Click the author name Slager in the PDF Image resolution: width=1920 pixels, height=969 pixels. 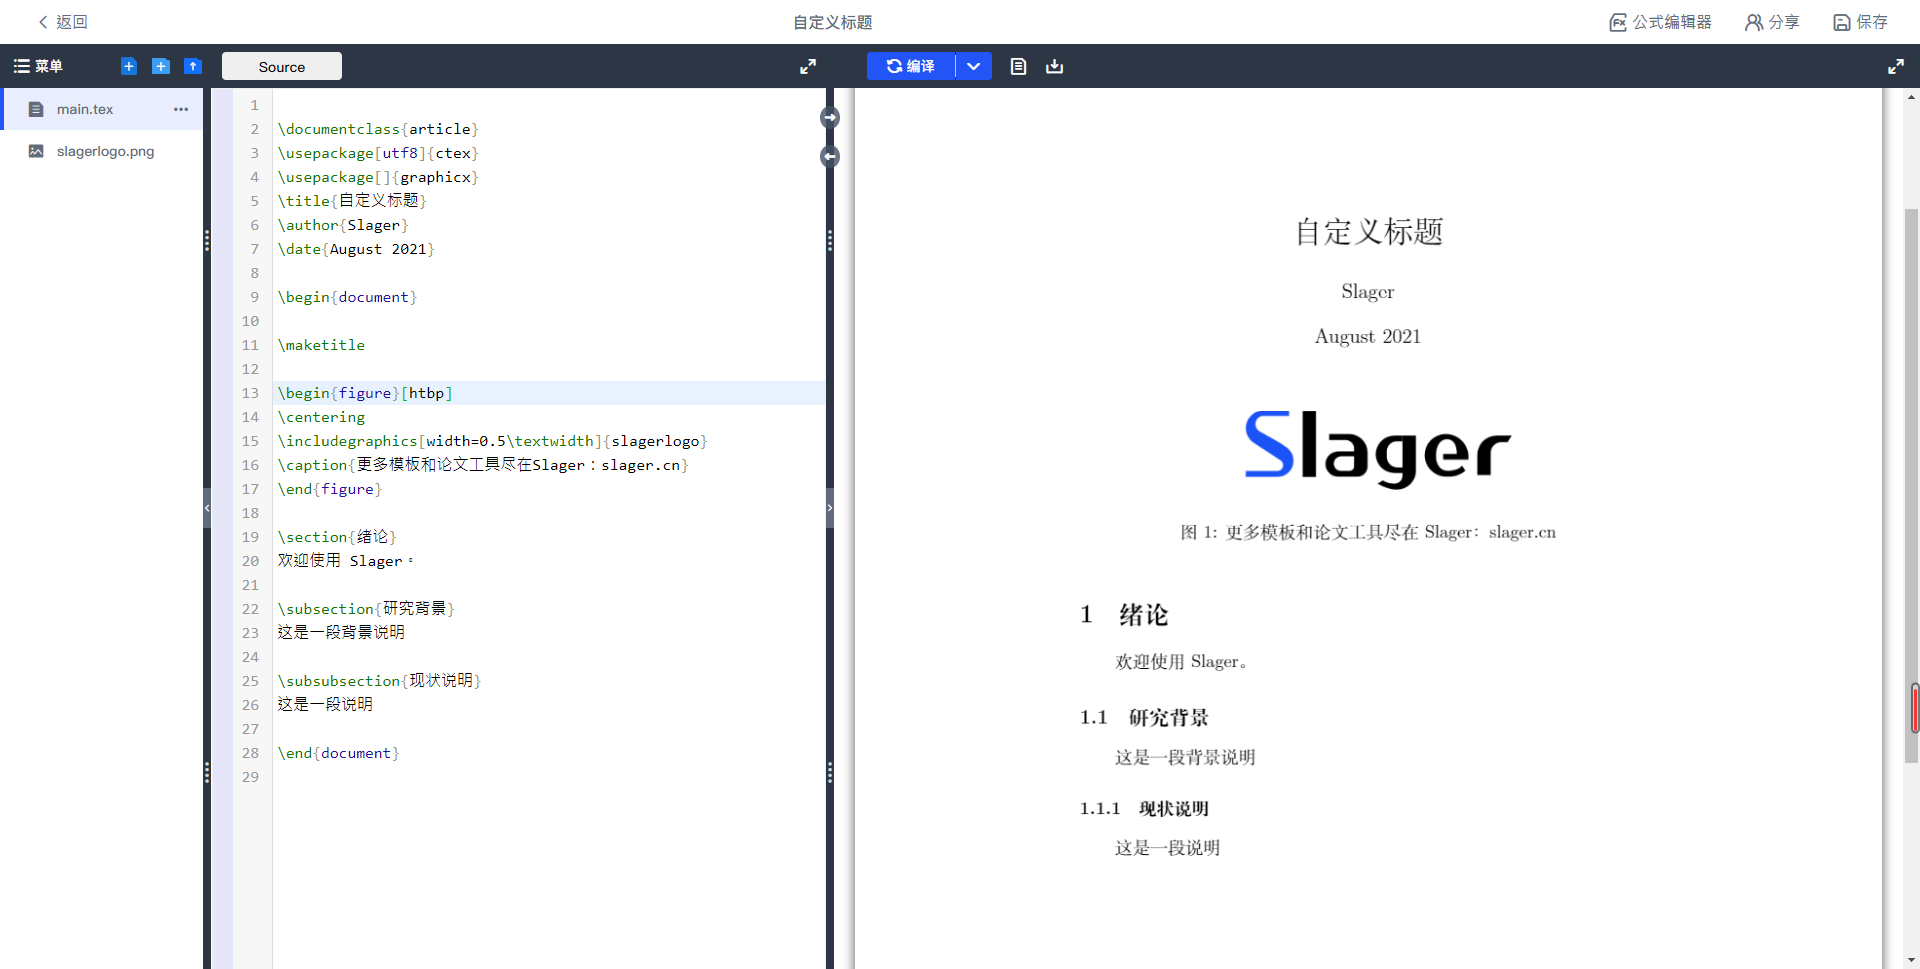(1367, 292)
